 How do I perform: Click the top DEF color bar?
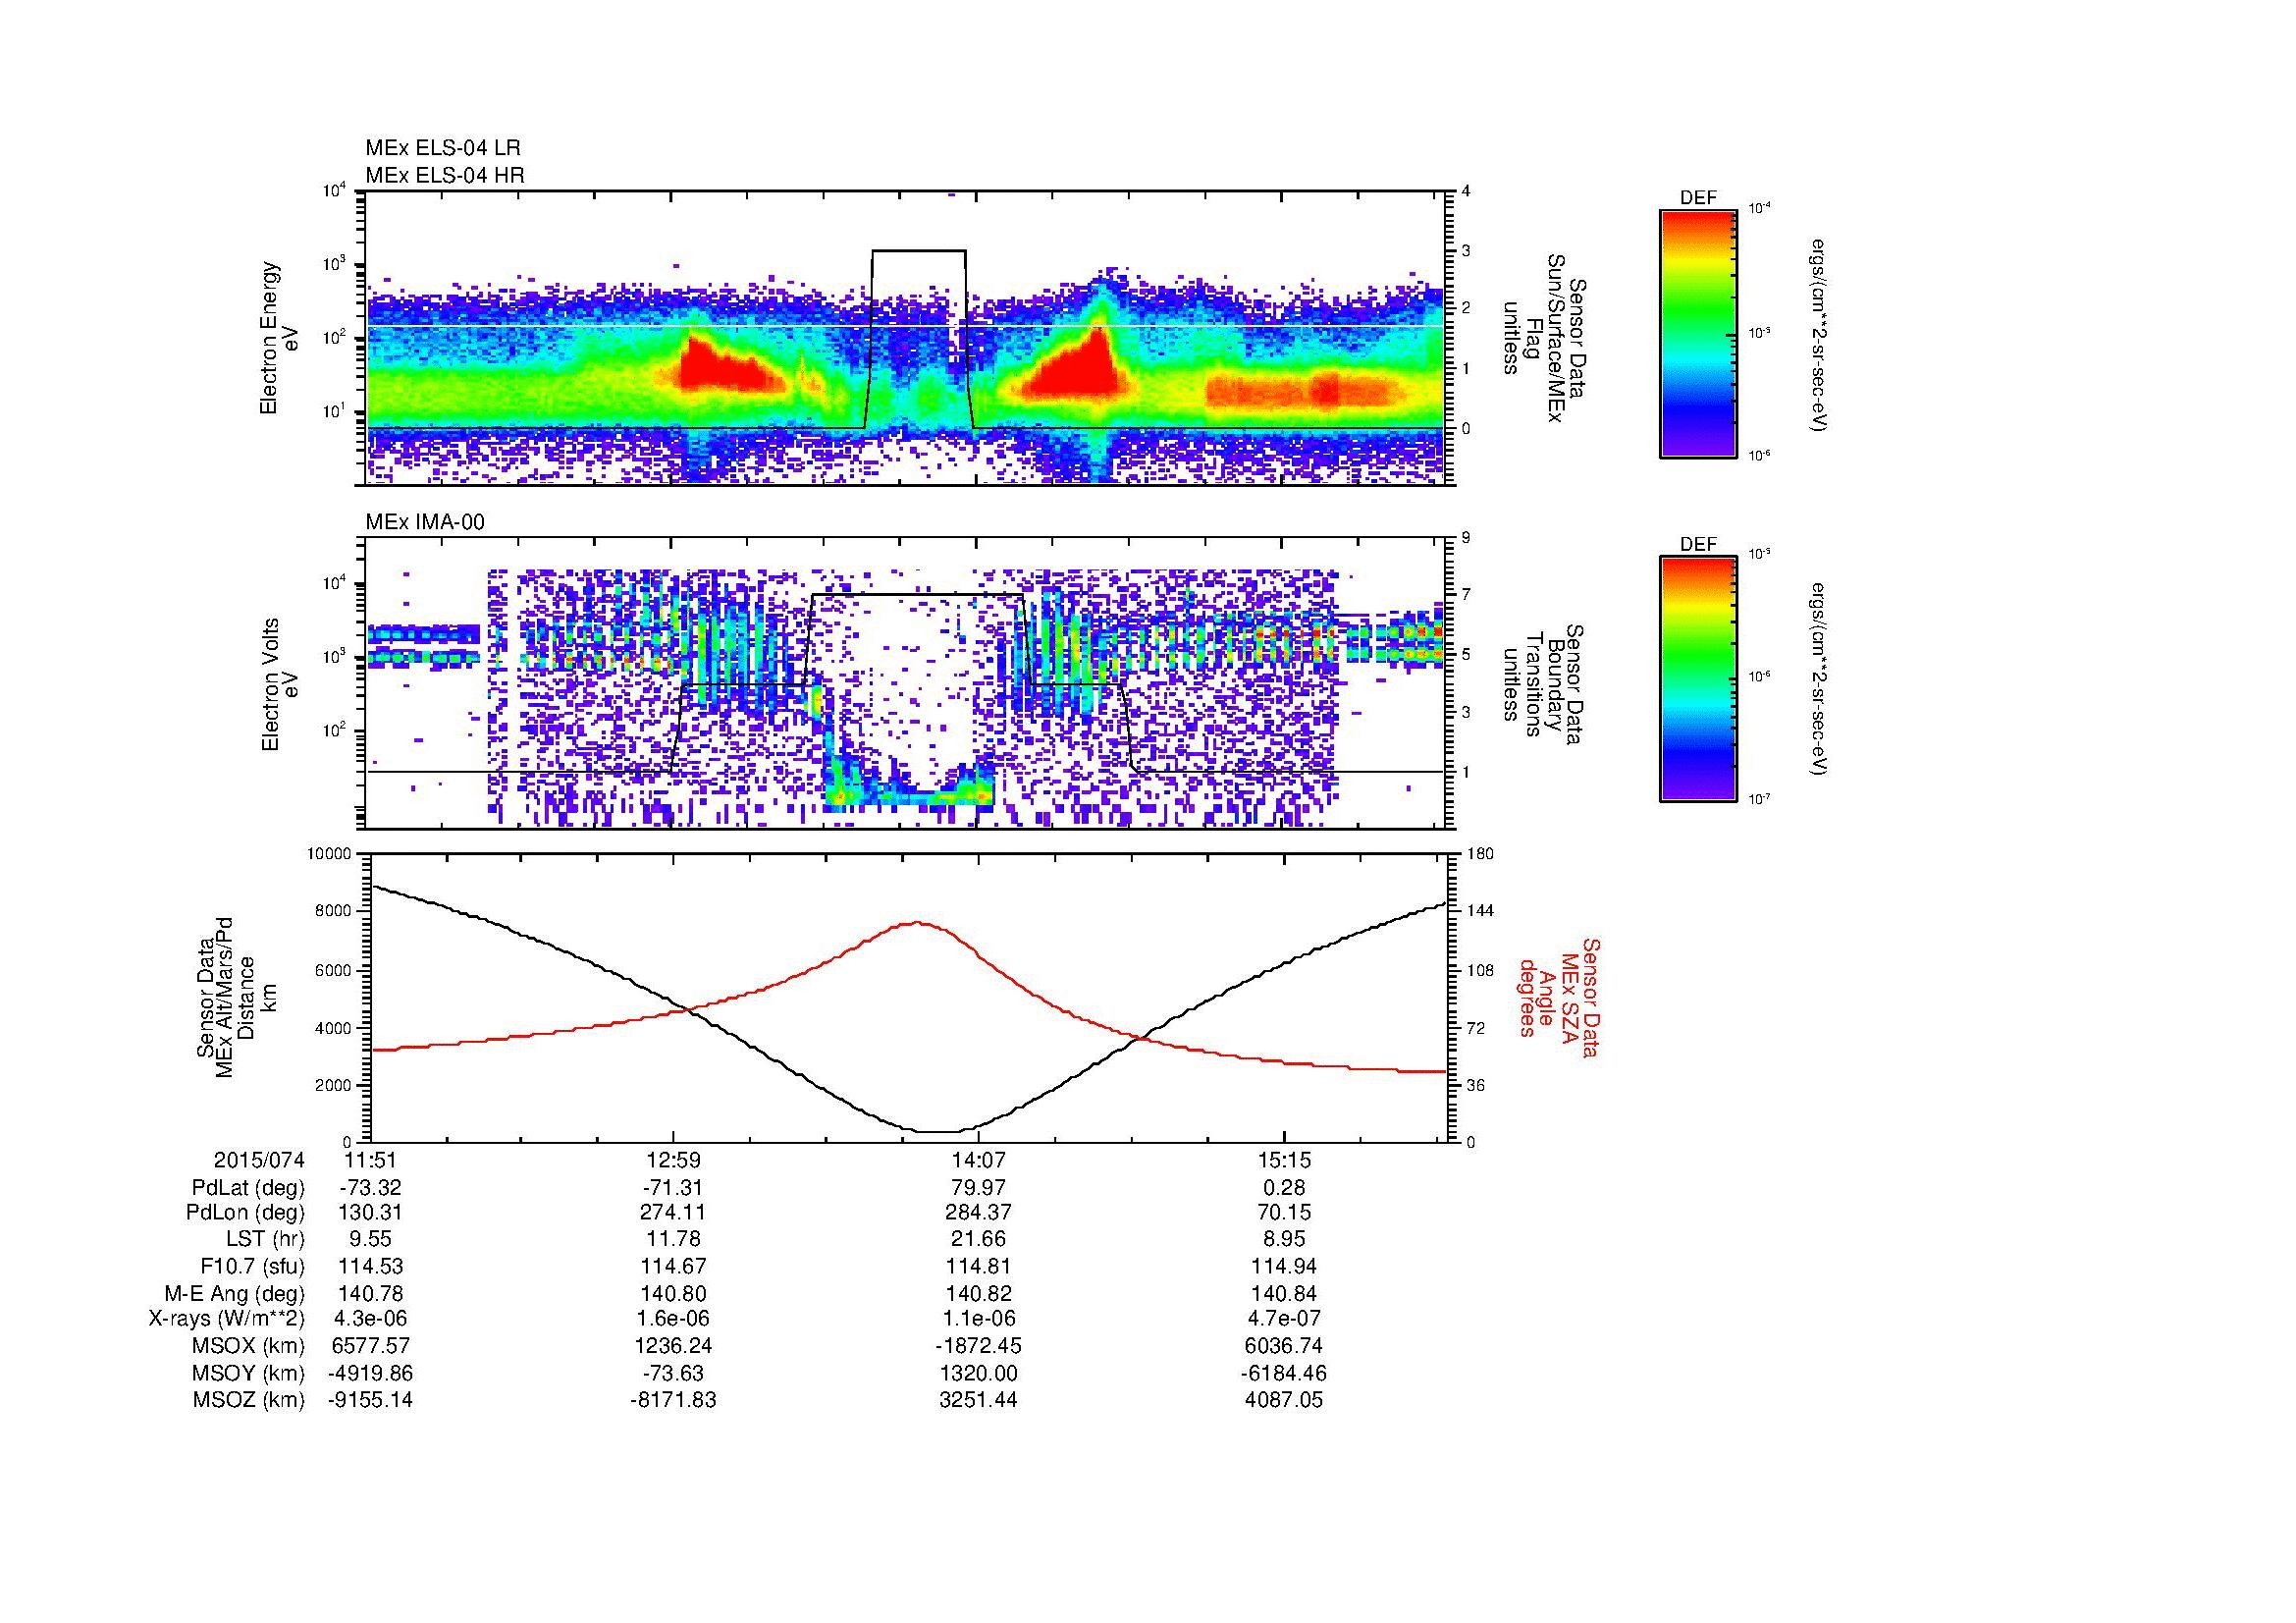coord(1697,333)
